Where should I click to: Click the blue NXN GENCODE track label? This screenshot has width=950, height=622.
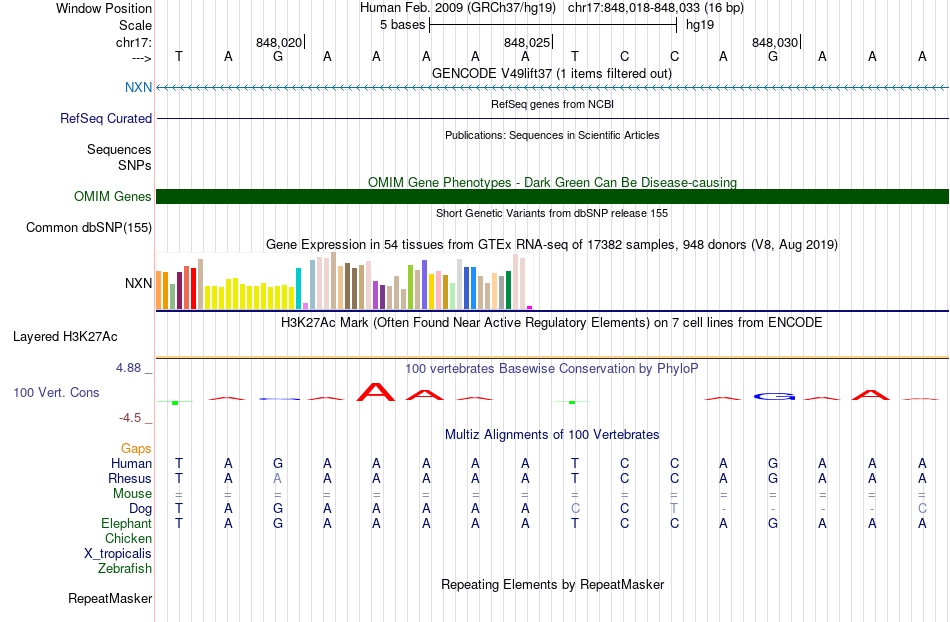point(138,87)
